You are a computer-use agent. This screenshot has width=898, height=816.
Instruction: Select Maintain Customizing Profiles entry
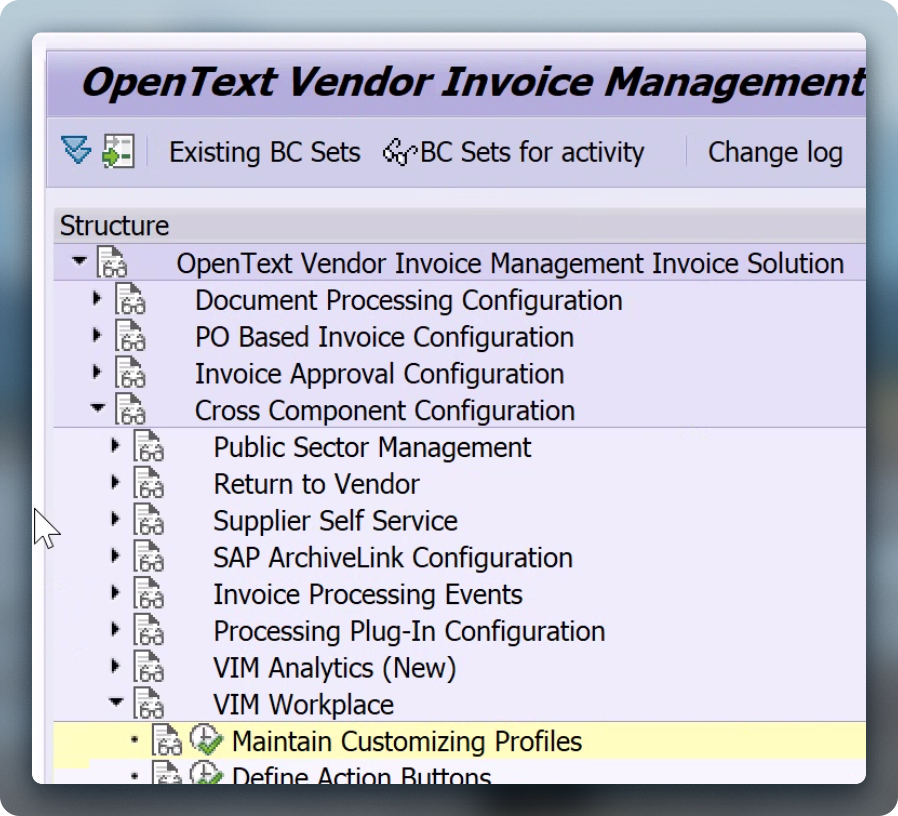tap(407, 741)
